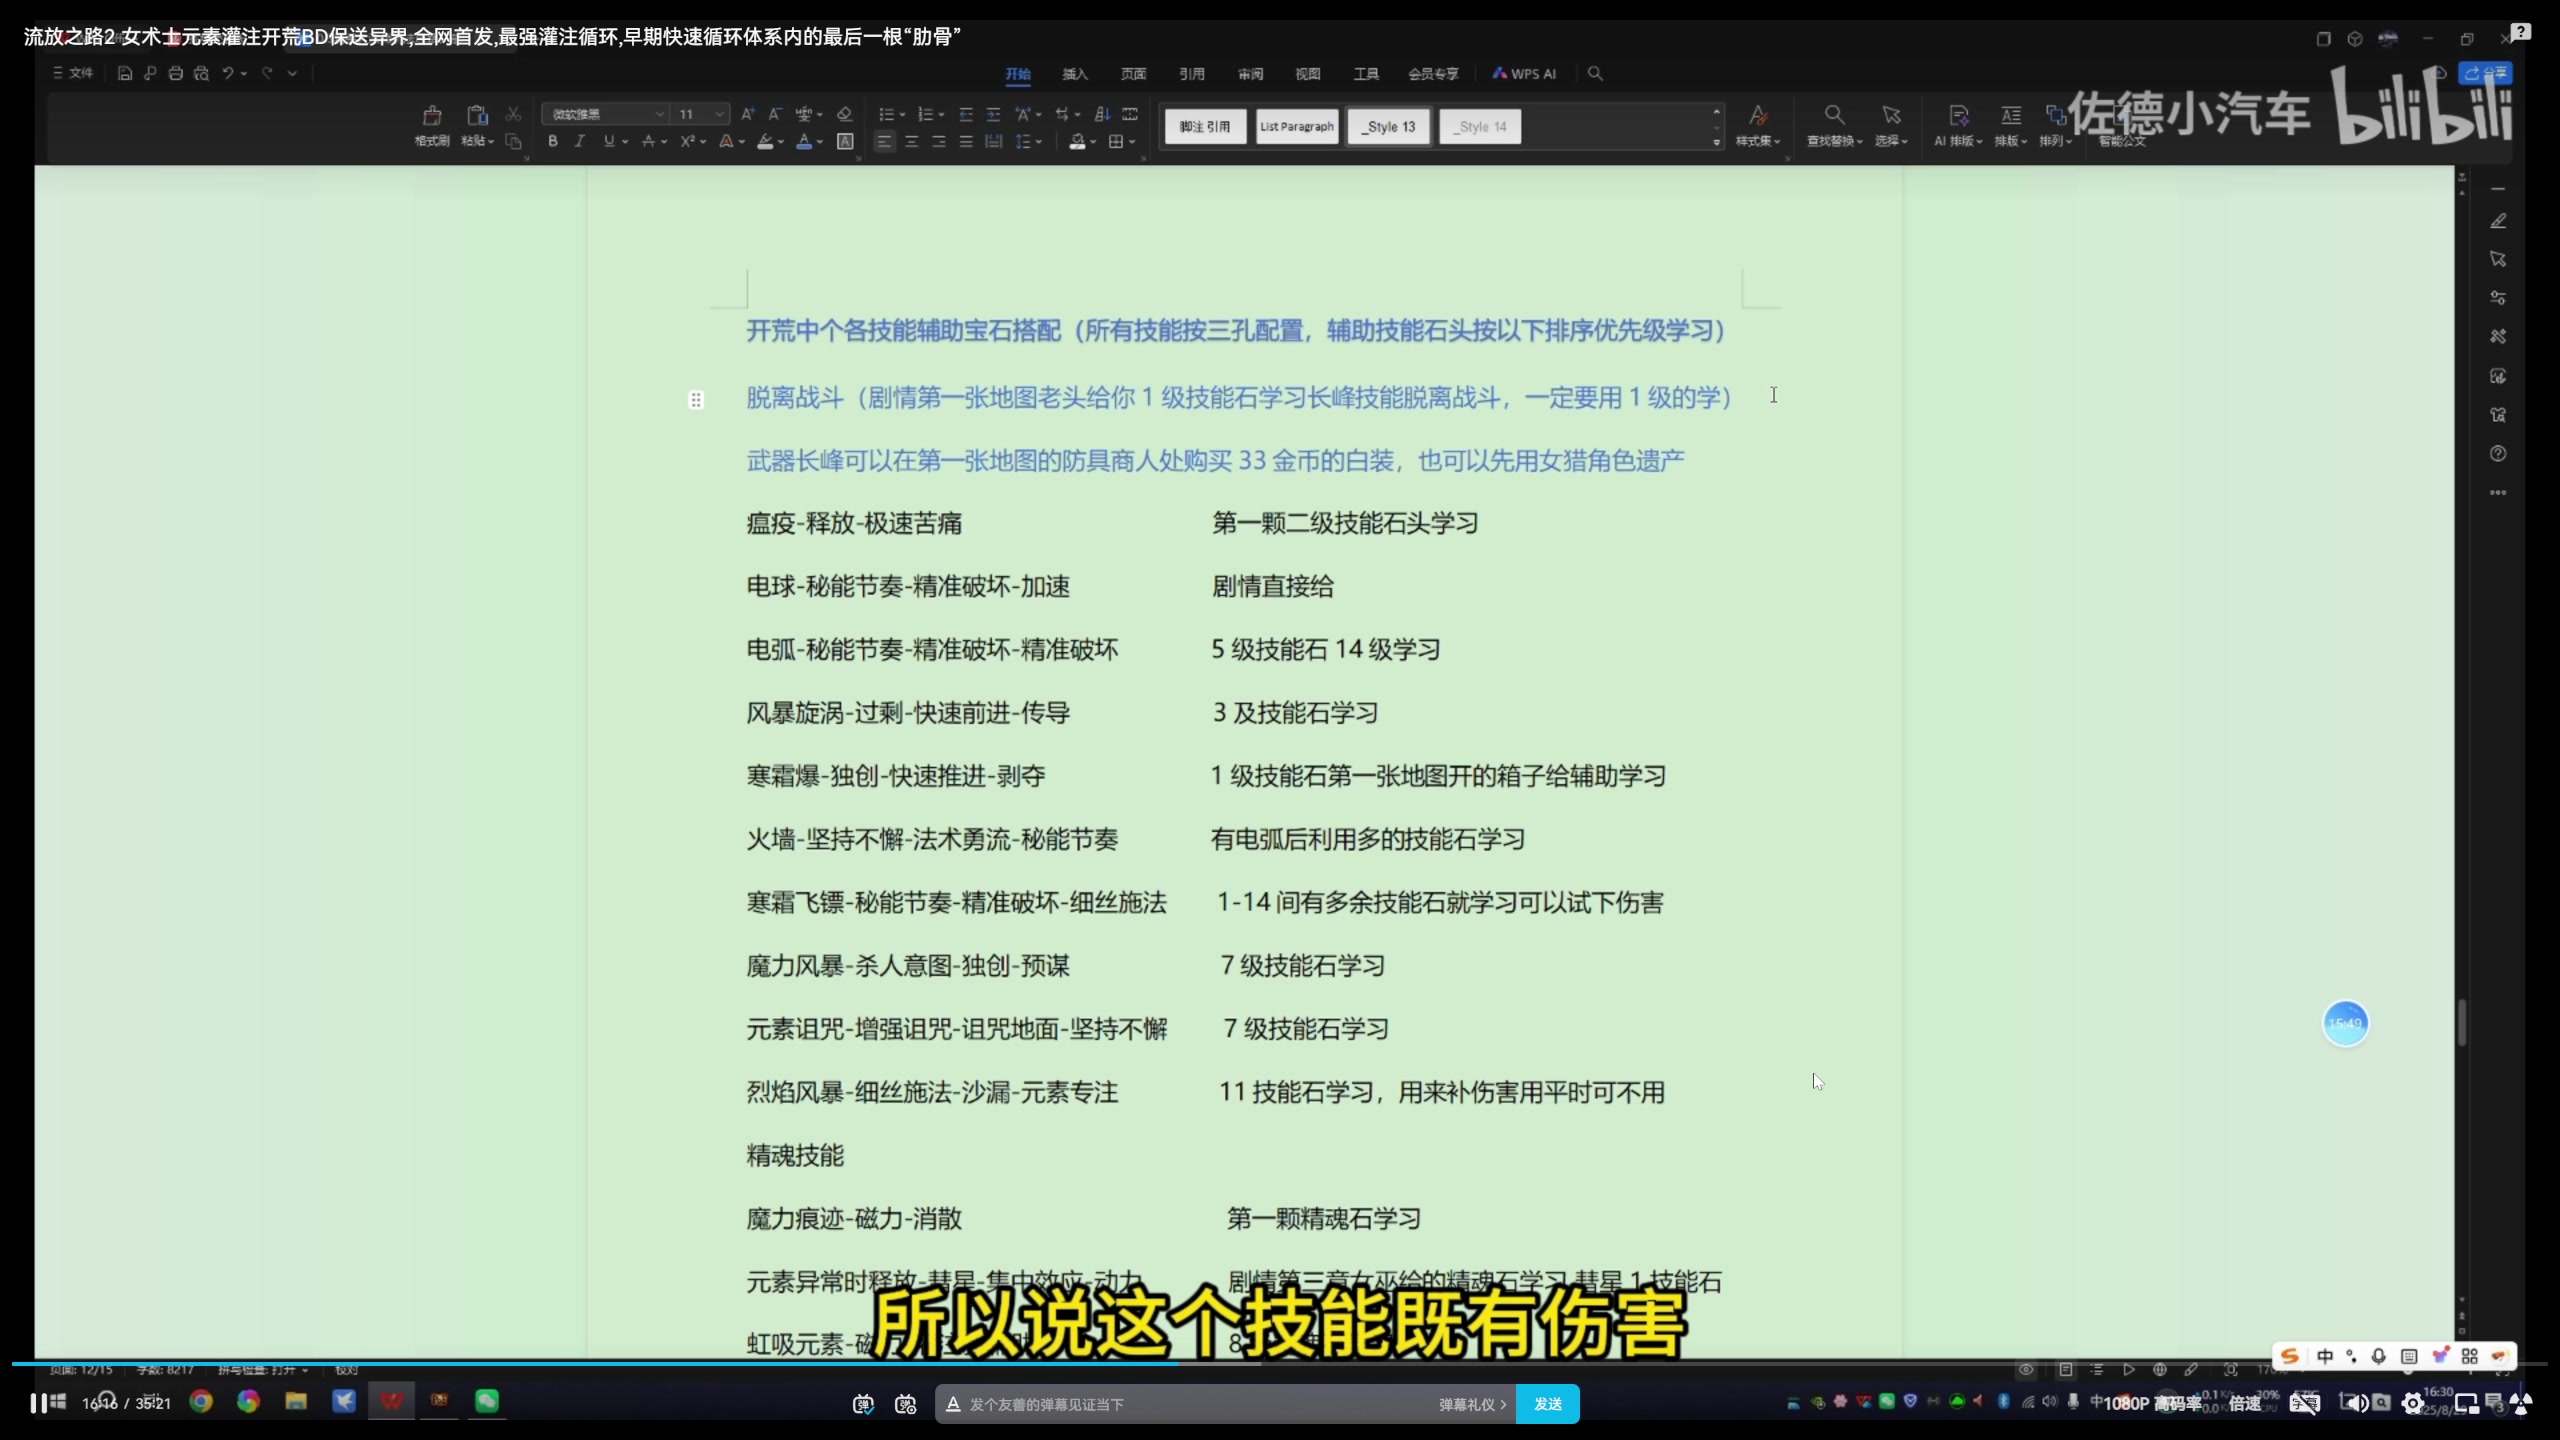The image size is (2560, 1440).
Task: Click the help question icon in right sidebar
Action: tap(2498, 454)
